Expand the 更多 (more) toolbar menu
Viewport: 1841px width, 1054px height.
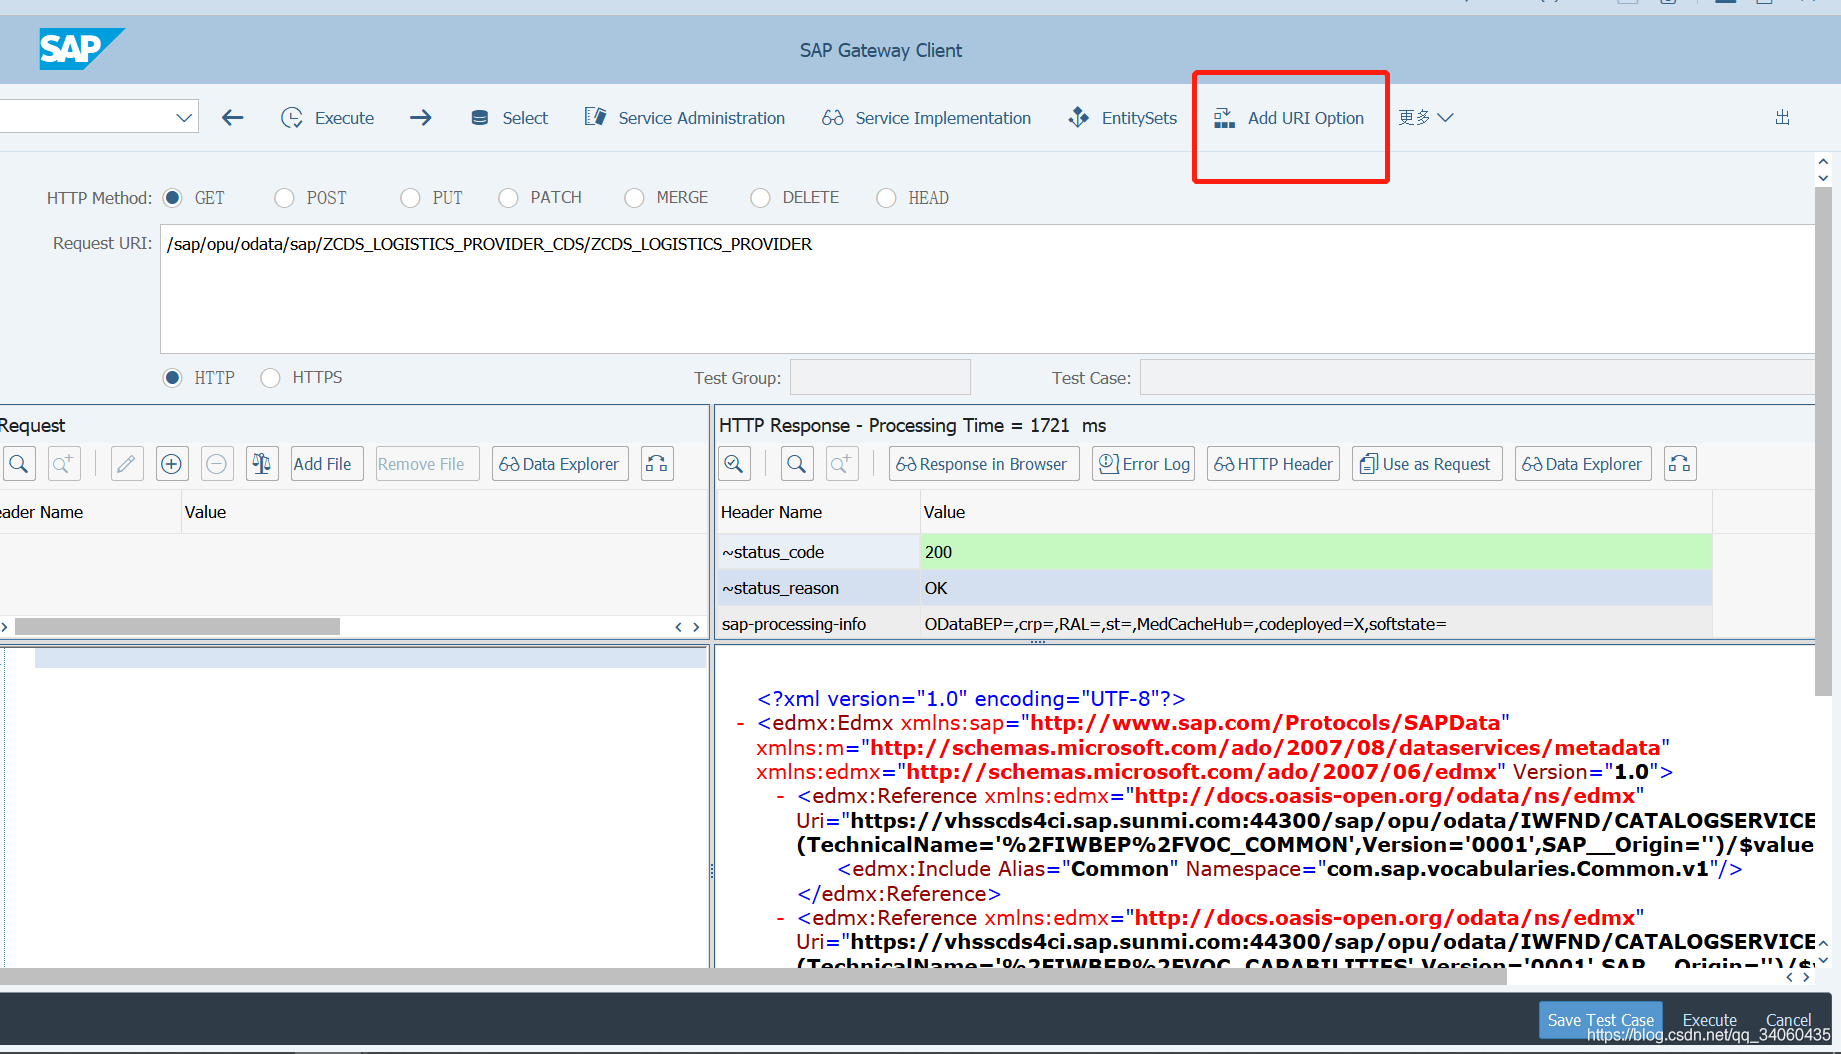point(1425,118)
